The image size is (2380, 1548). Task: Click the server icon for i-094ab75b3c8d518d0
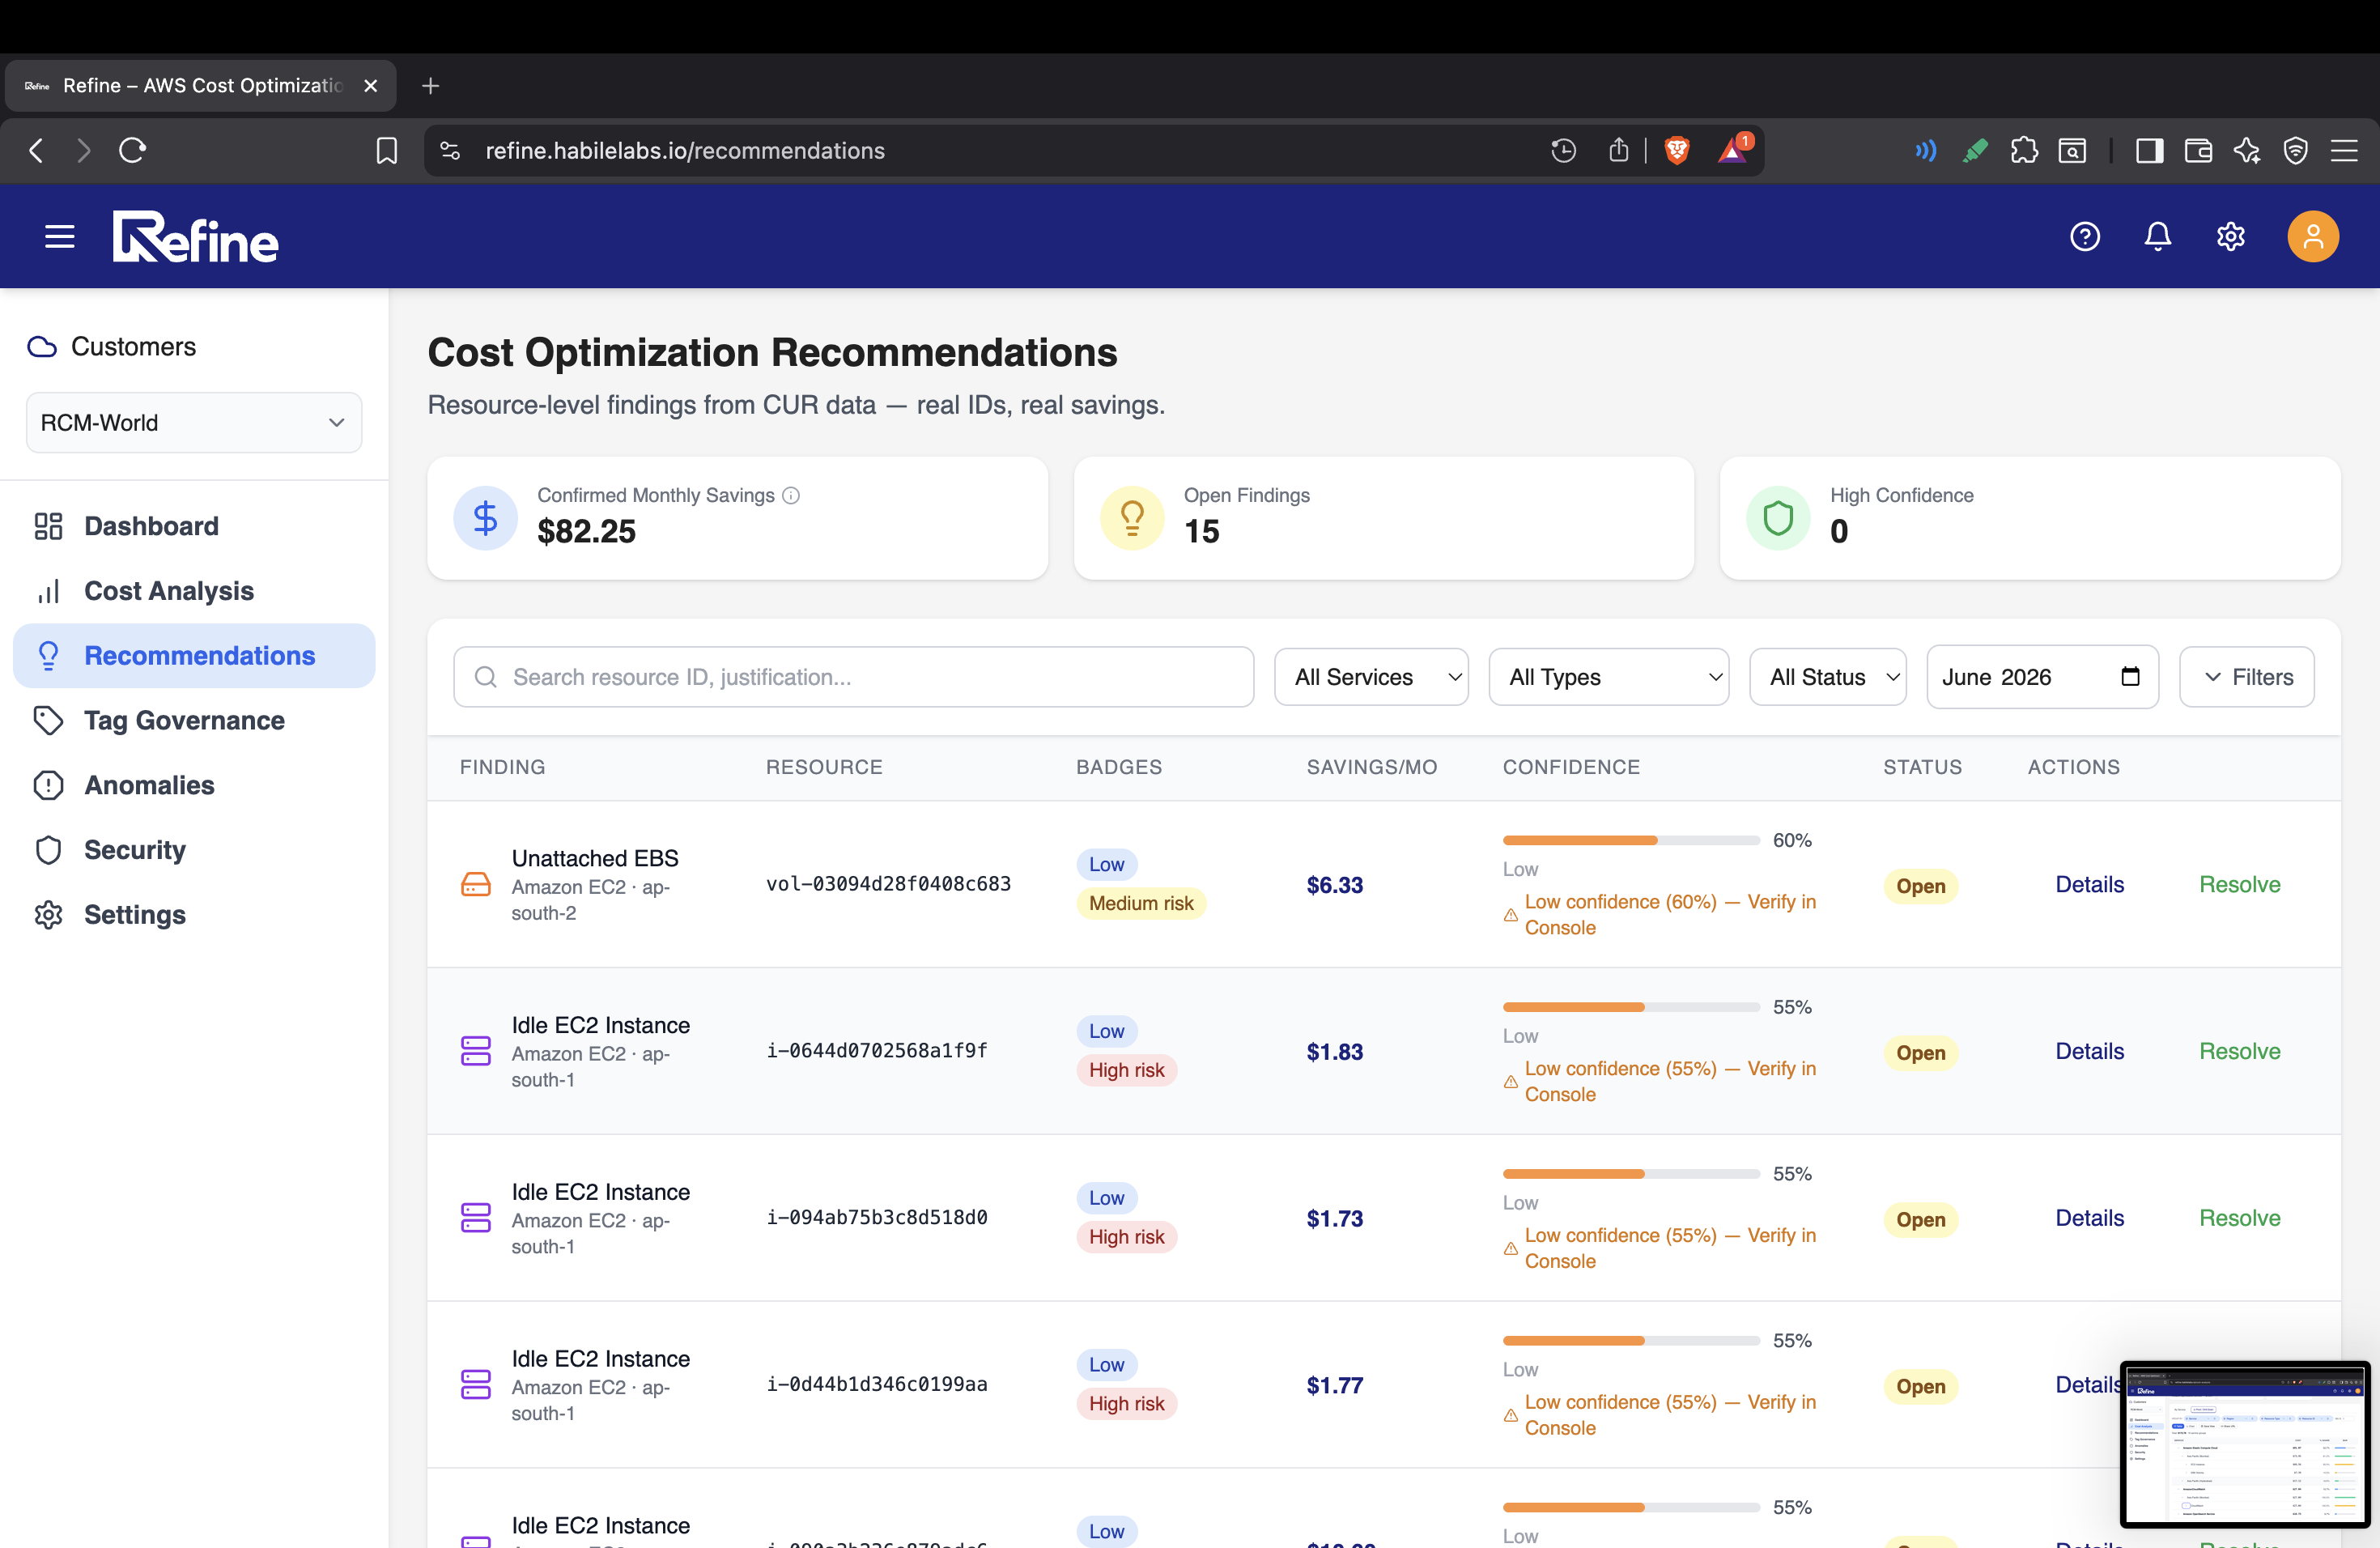[x=476, y=1218]
